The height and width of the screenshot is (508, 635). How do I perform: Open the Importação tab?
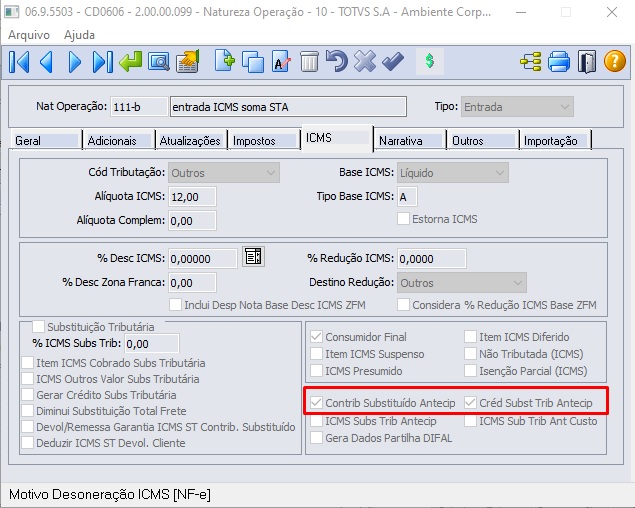[x=555, y=141]
